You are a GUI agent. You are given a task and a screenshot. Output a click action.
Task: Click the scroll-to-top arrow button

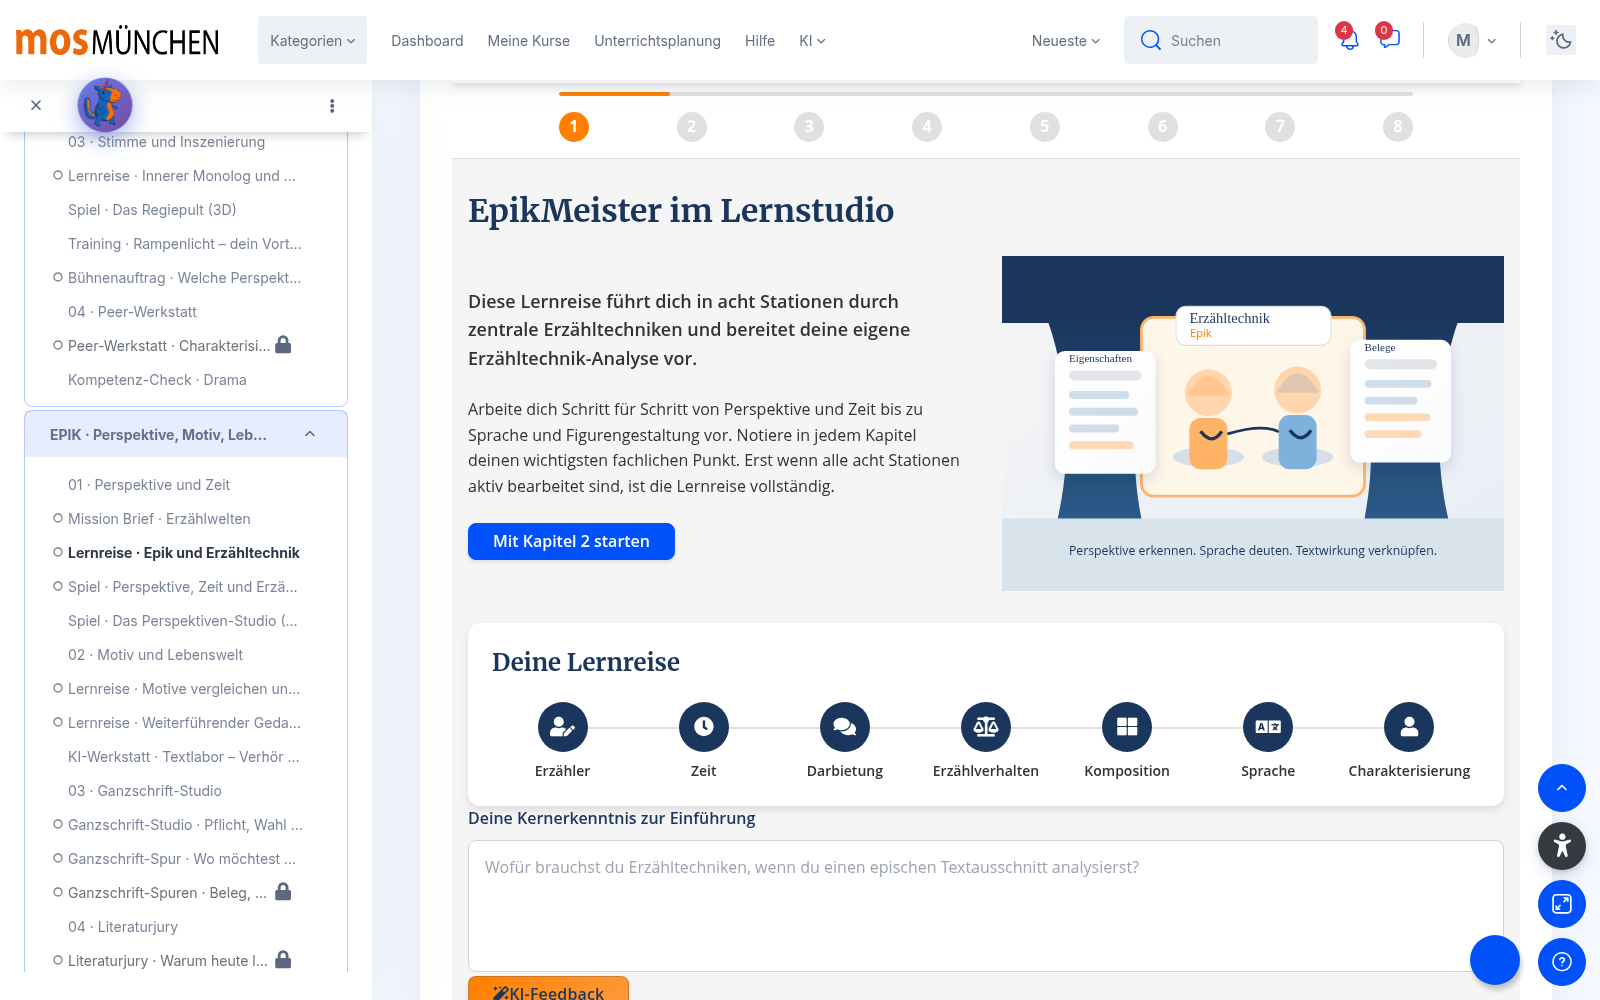tap(1561, 788)
